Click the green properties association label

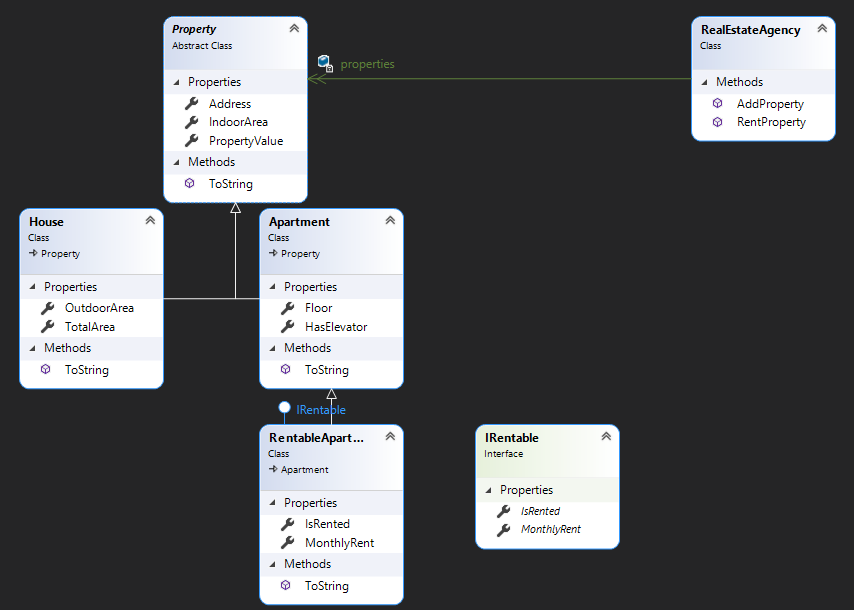pyautogui.click(x=367, y=64)
